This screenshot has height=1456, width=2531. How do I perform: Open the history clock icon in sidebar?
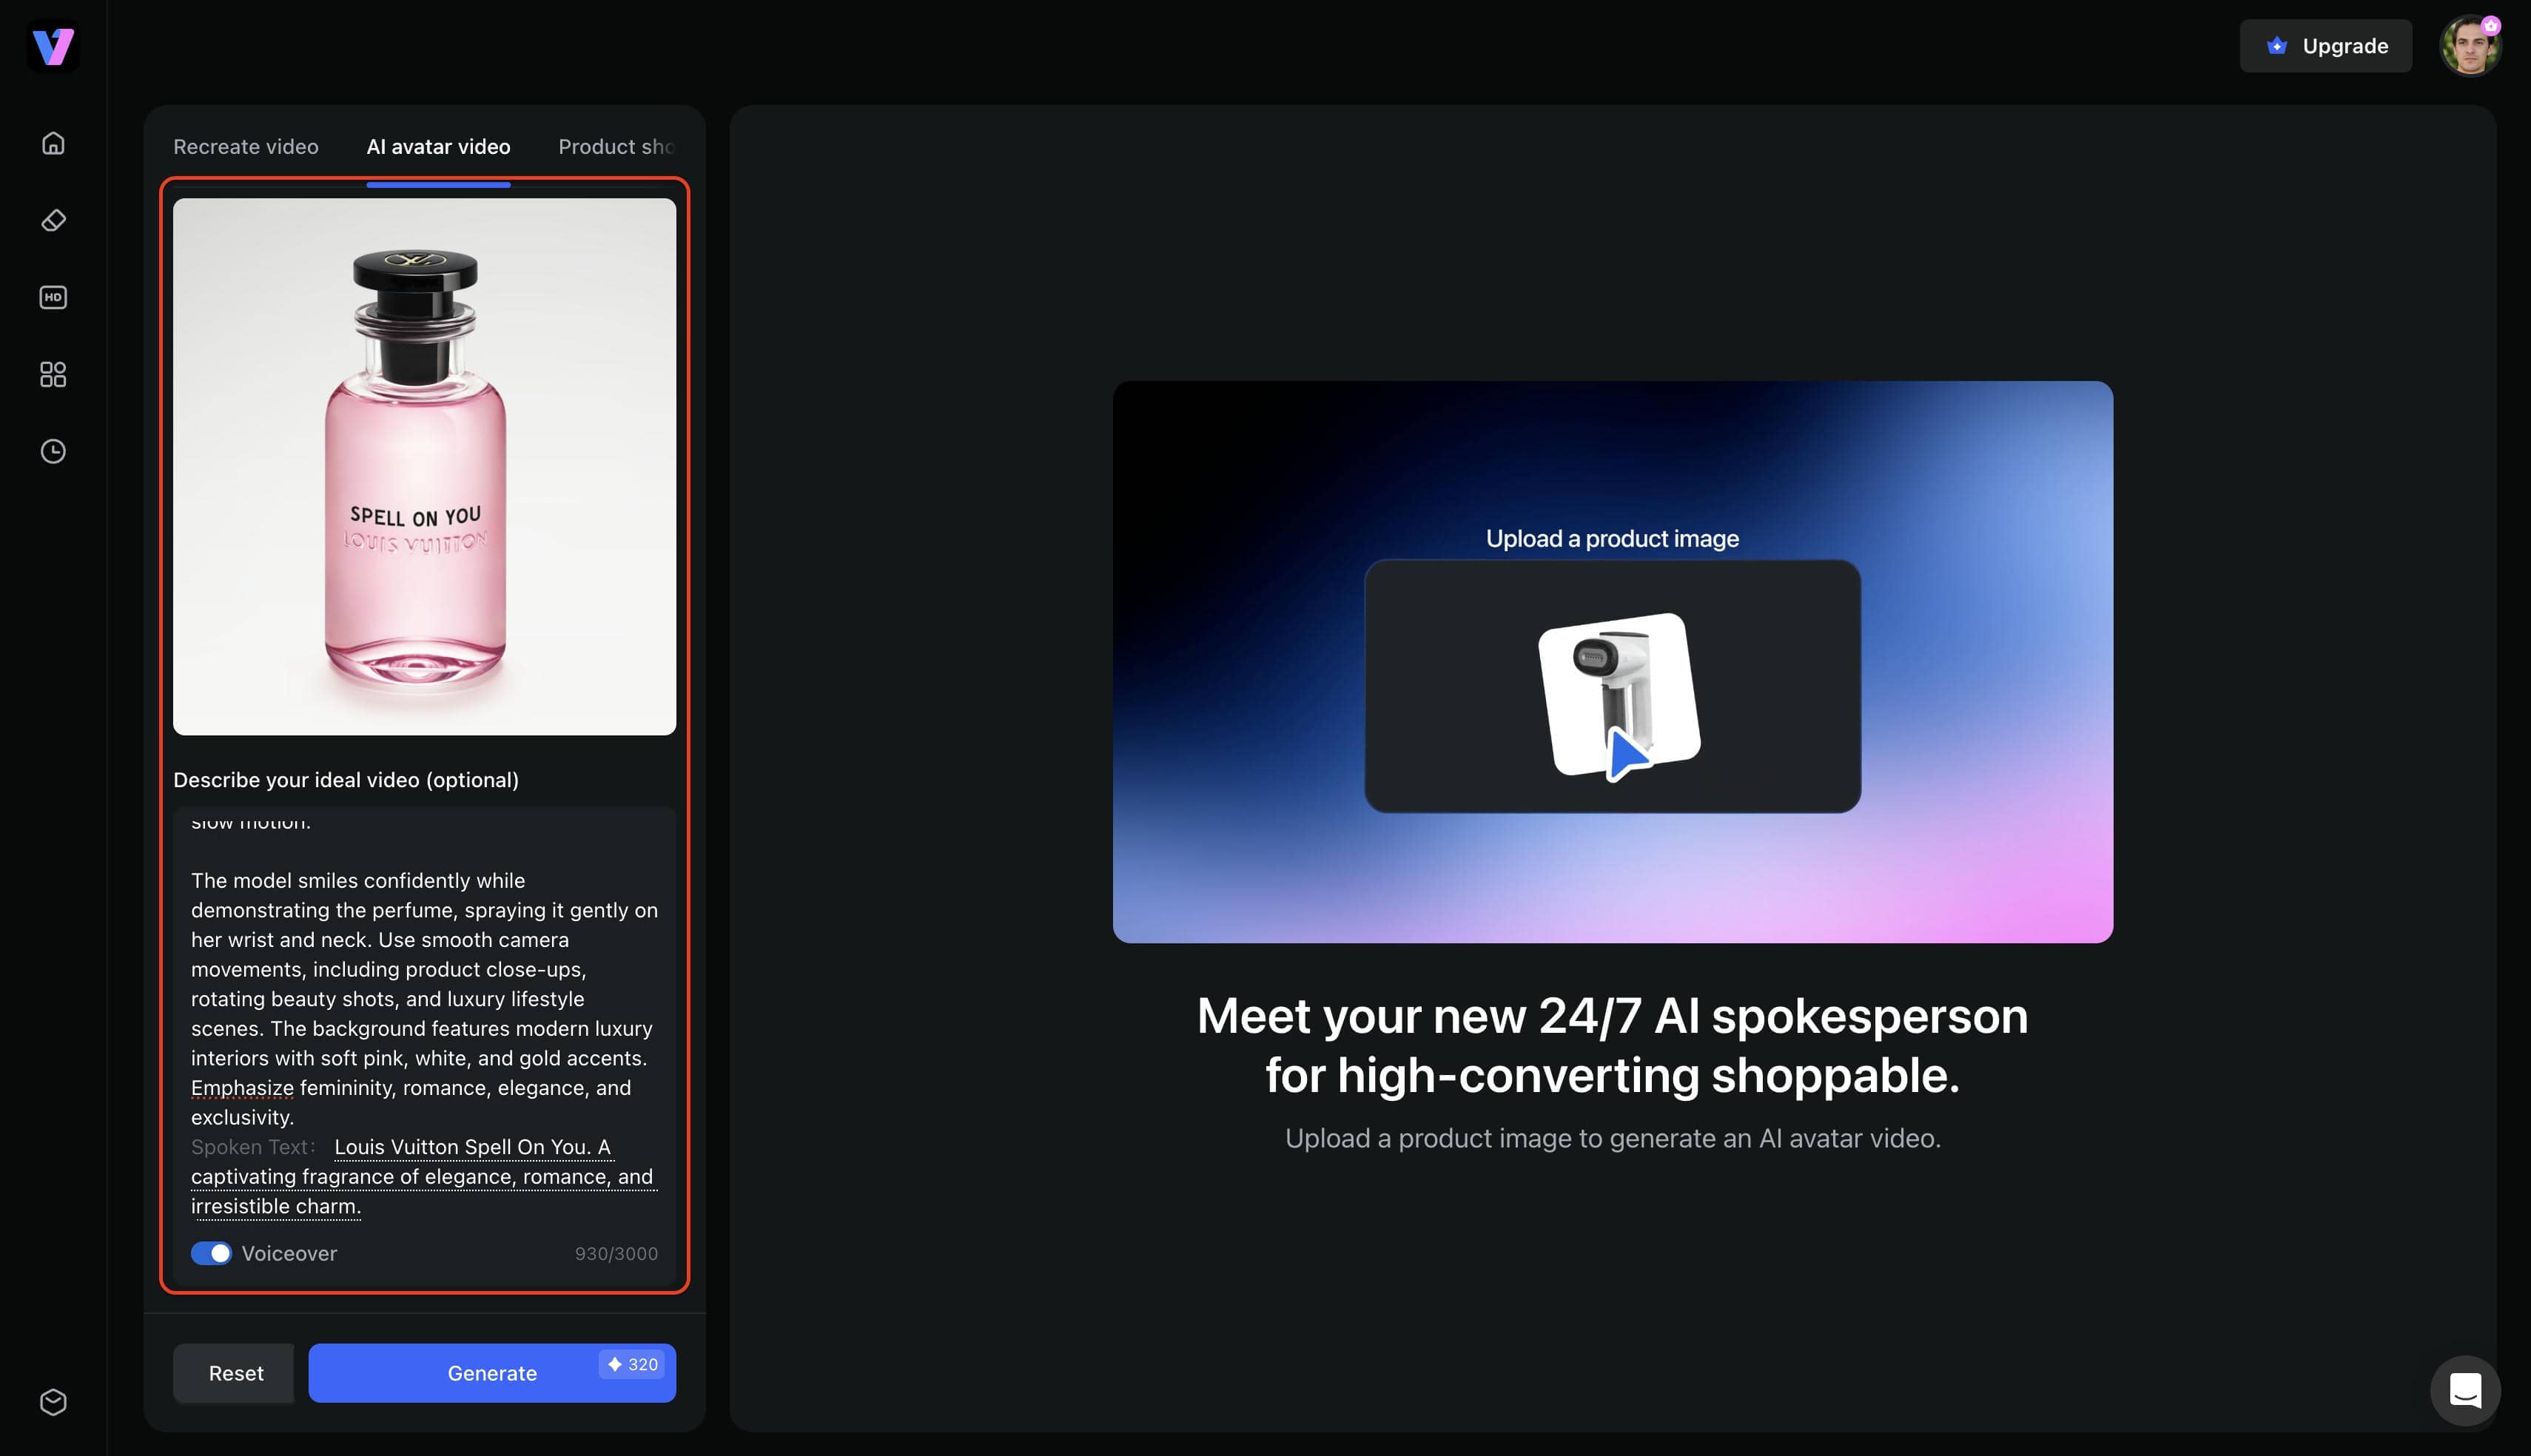[x=53, y=451]
